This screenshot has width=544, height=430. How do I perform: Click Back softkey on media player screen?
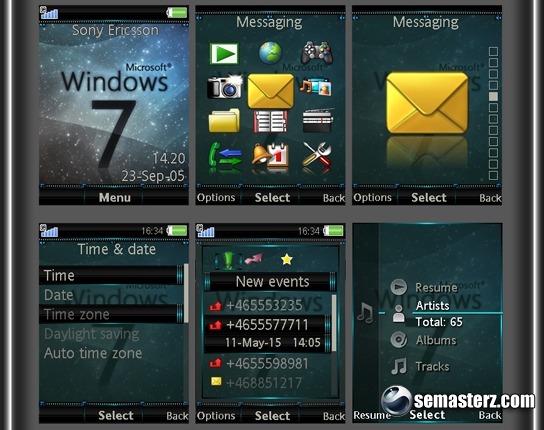490,415
